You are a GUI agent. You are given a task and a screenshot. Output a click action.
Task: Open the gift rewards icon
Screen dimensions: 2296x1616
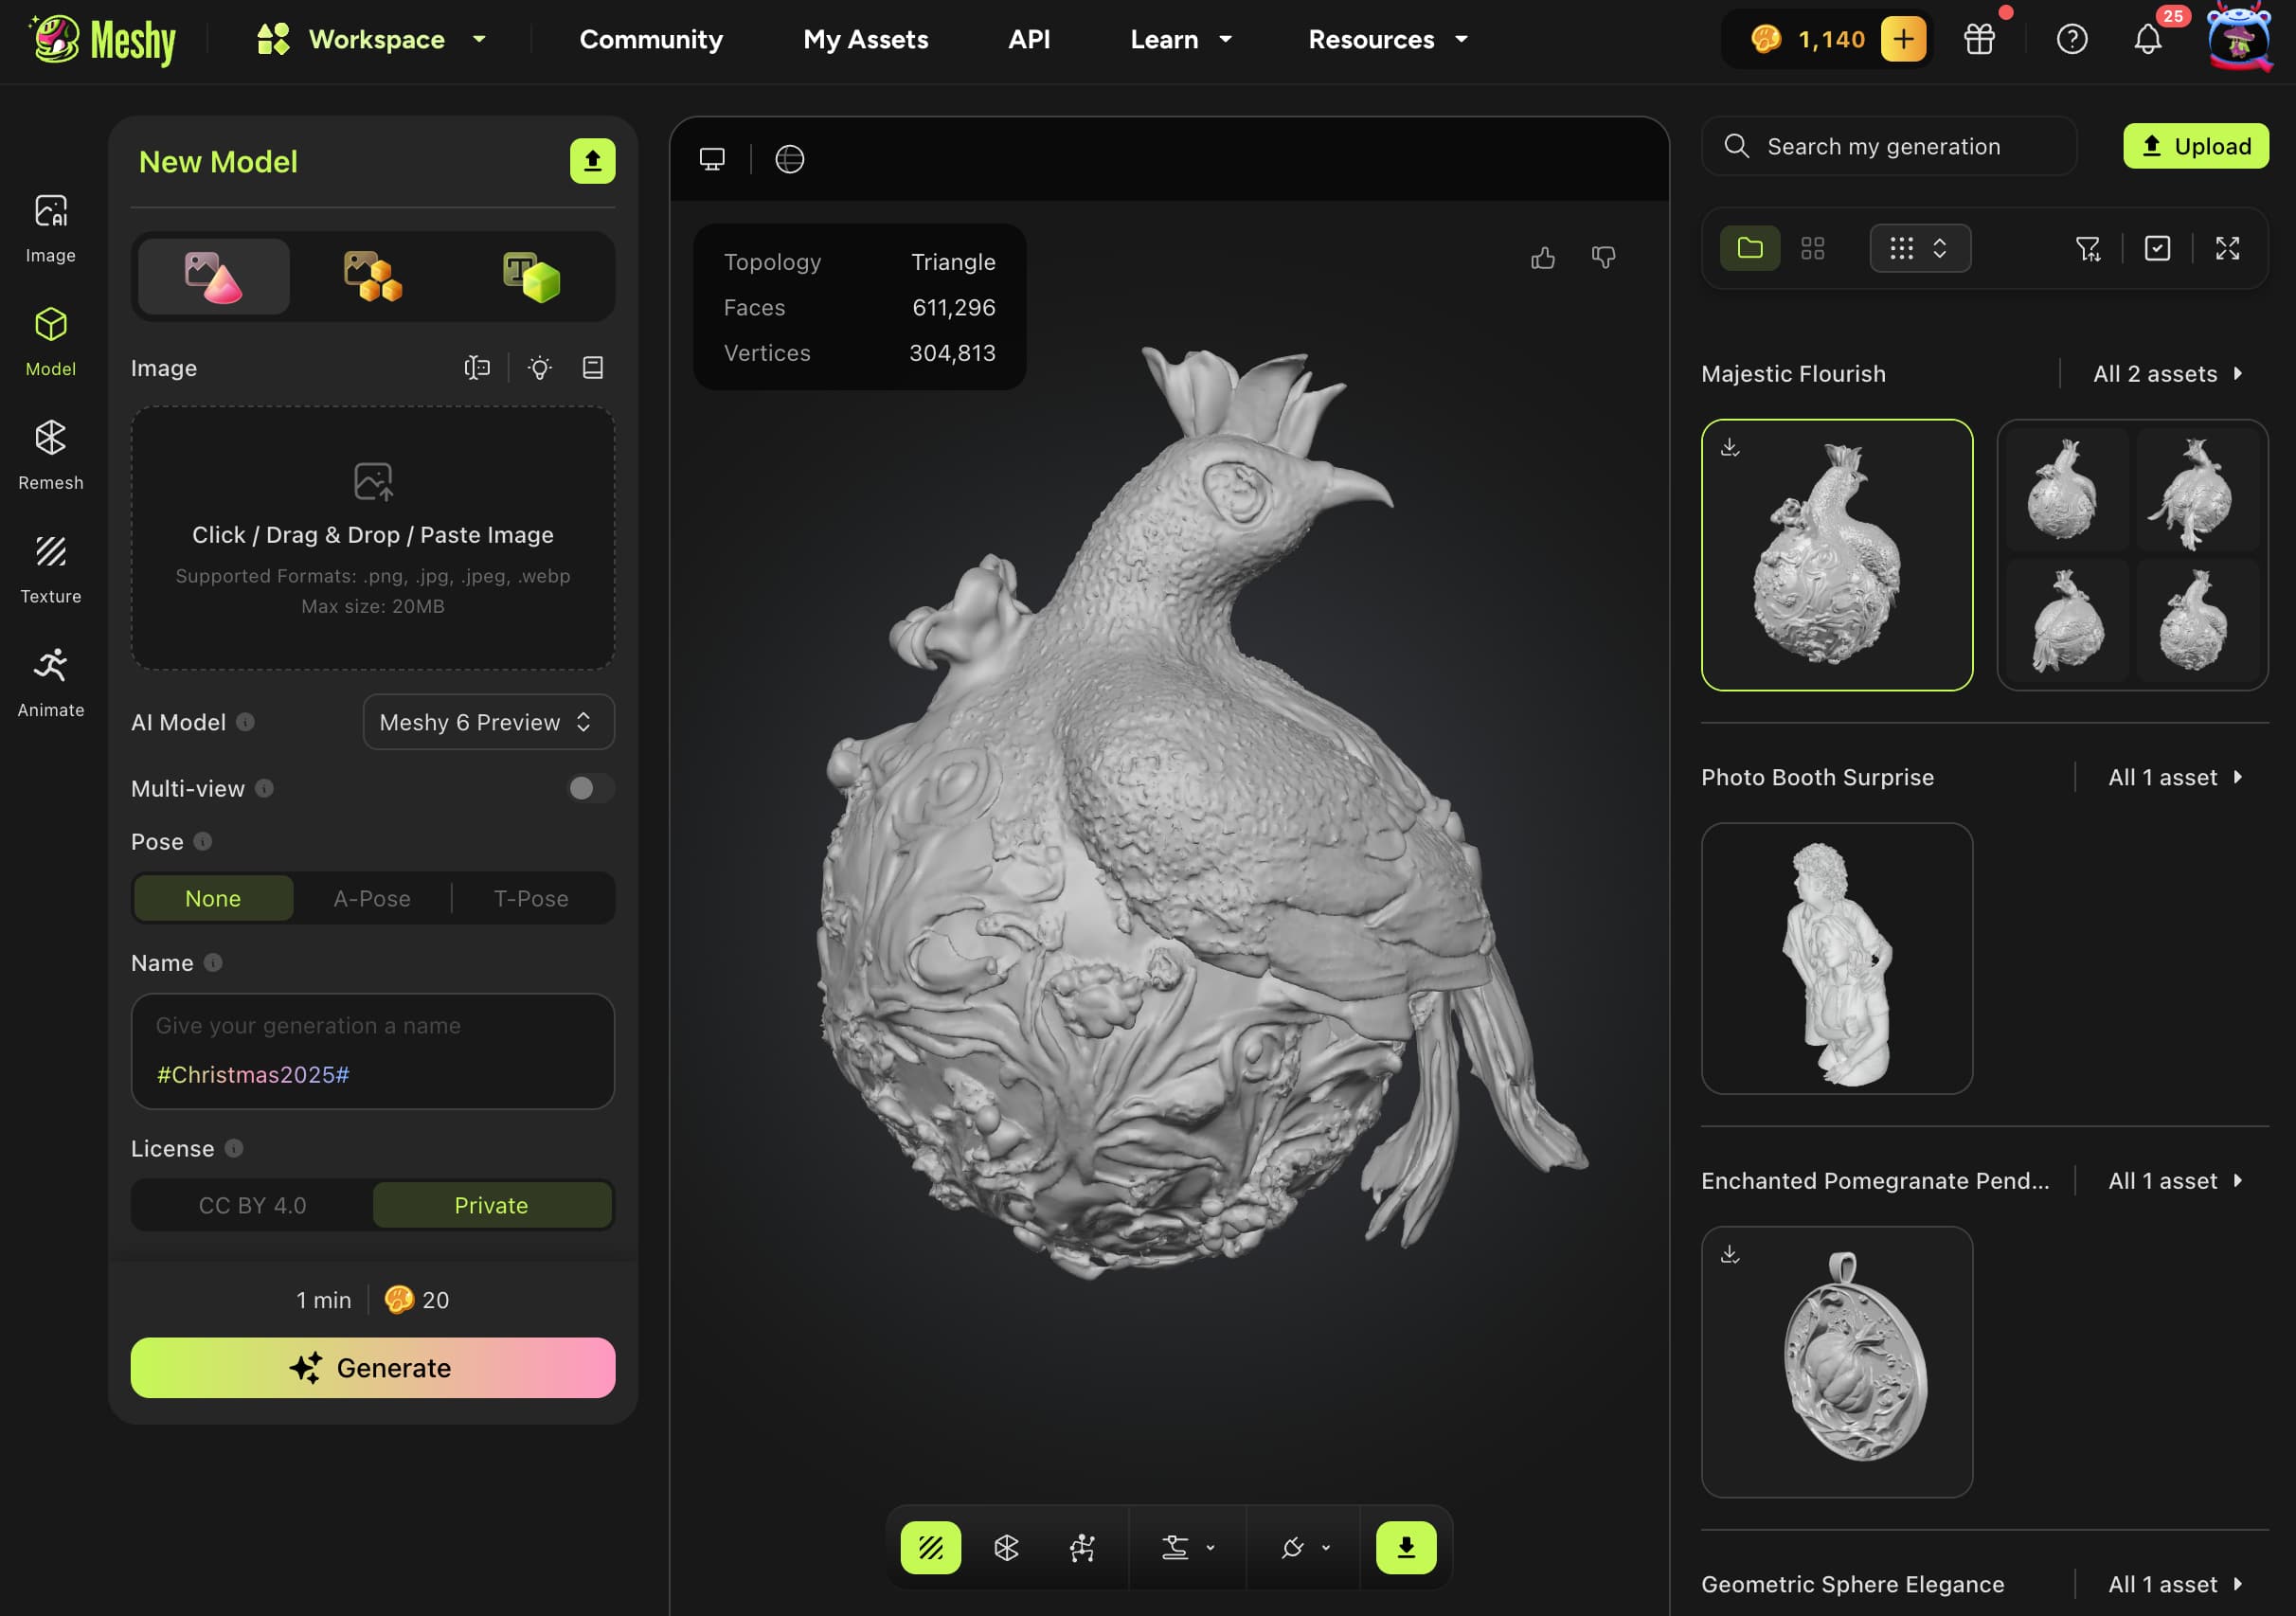[1979, 39]
